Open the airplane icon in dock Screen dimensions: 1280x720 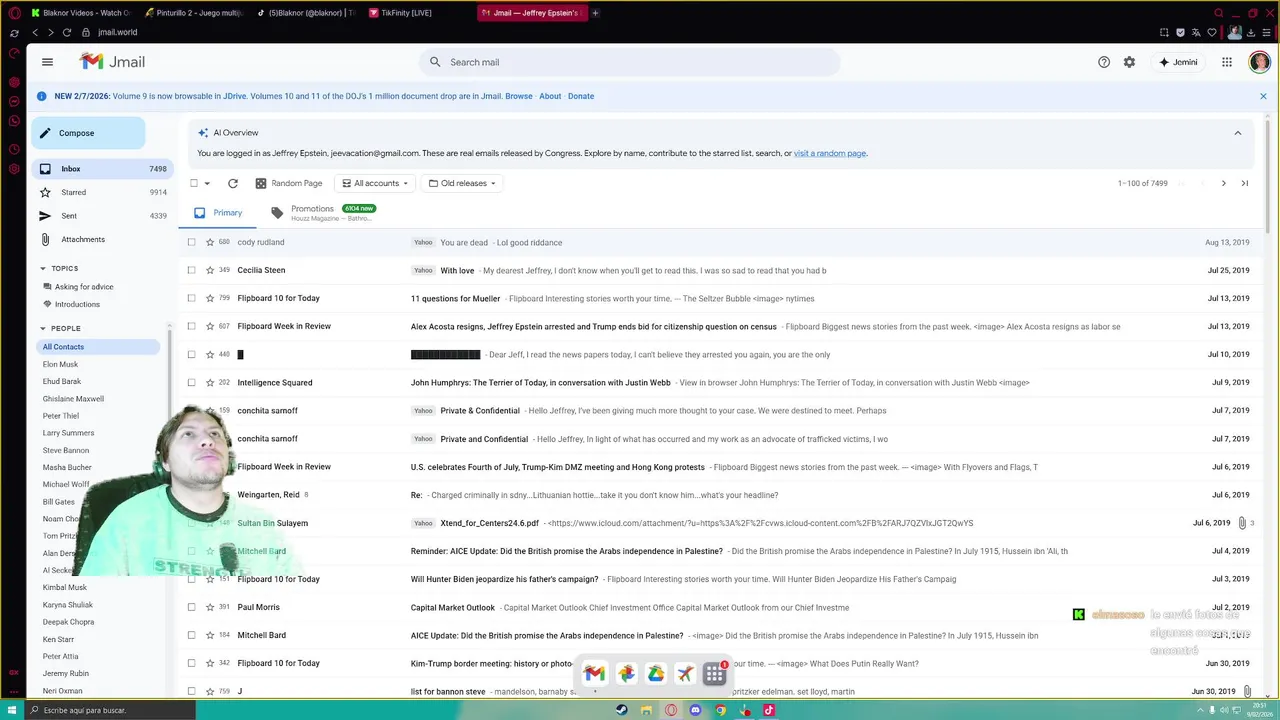tap(685, 674)
